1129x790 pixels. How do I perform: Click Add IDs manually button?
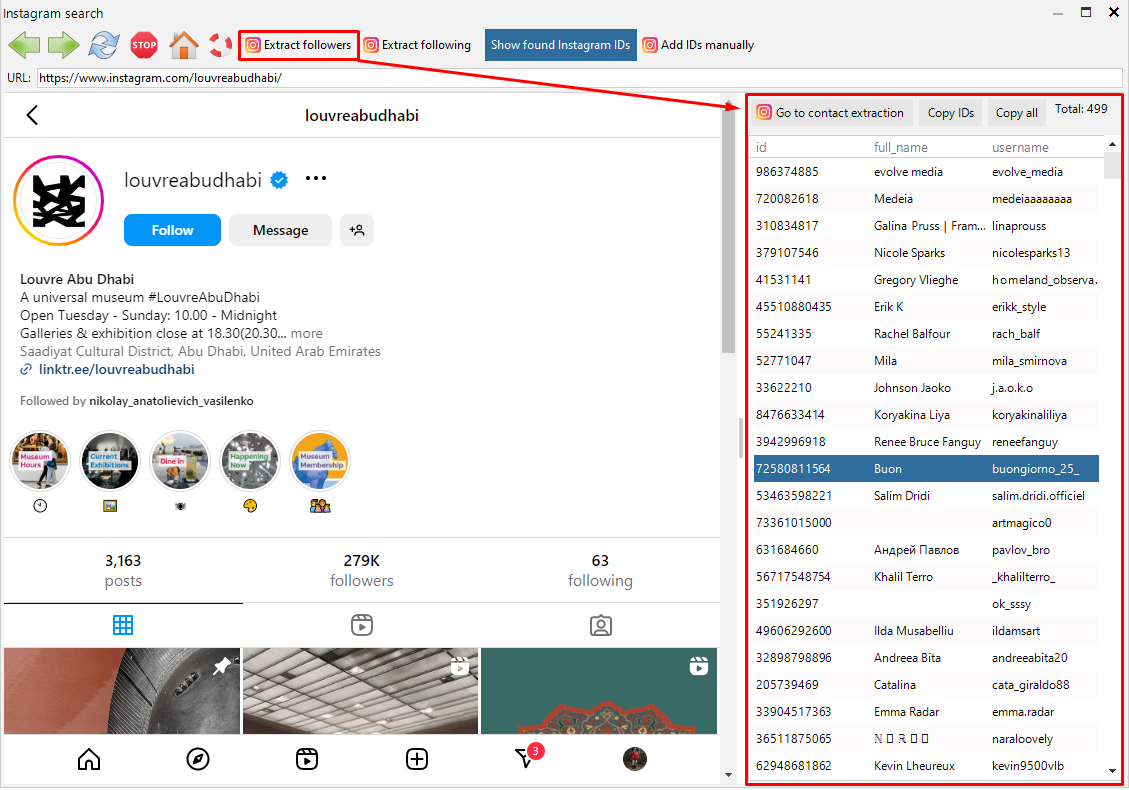(698, 45)
